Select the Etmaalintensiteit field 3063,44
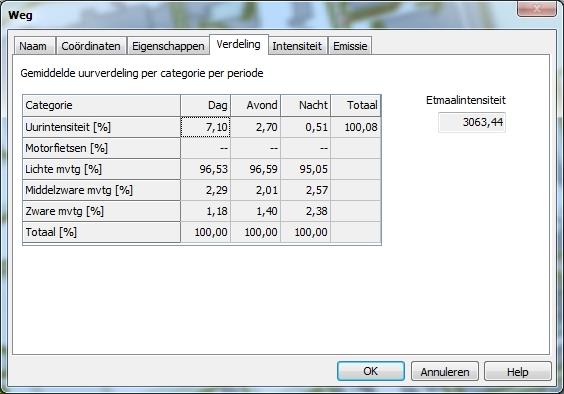564x394 pixels. (472, 122)
